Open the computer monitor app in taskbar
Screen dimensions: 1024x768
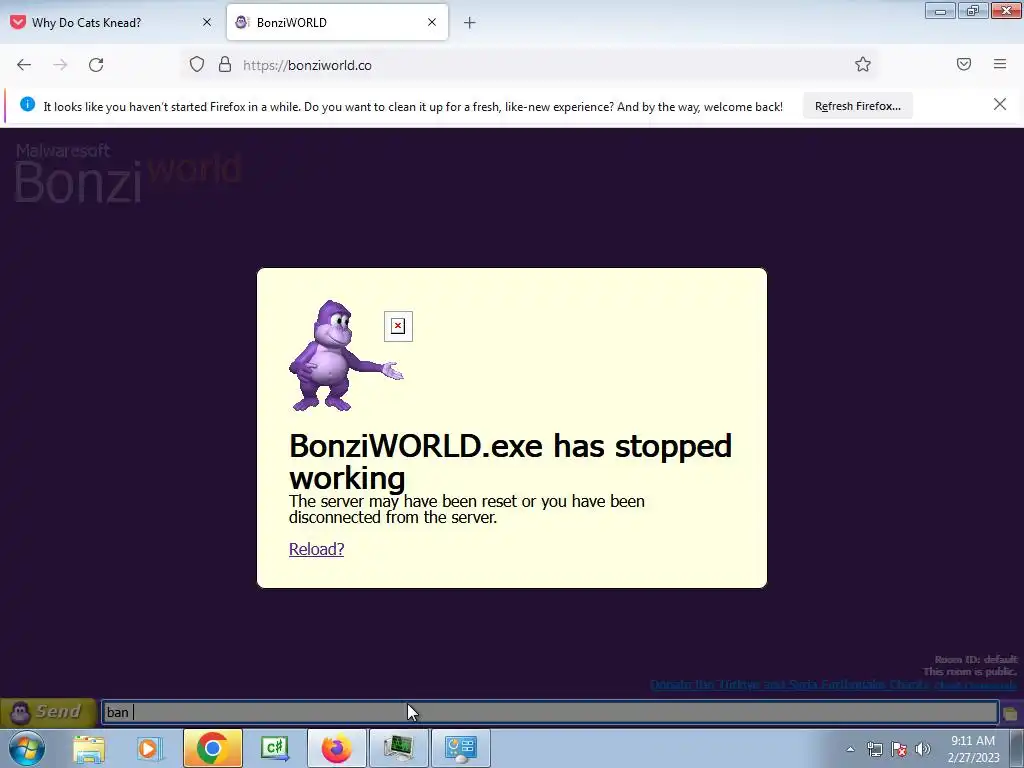coord(398,748)
